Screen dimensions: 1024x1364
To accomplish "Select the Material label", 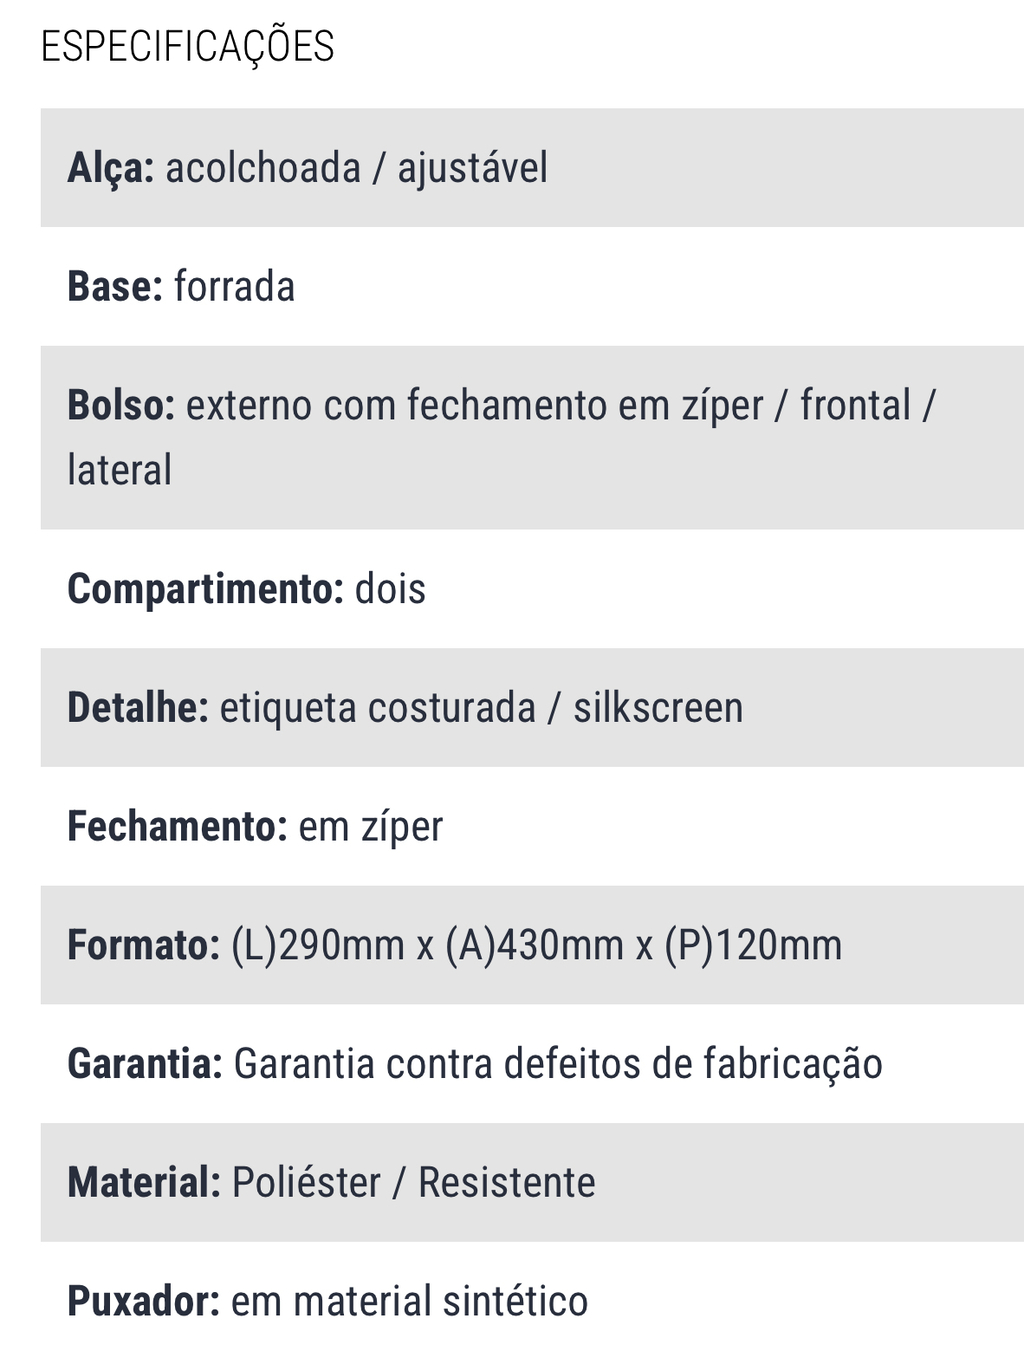I will tap(144, 1183).
